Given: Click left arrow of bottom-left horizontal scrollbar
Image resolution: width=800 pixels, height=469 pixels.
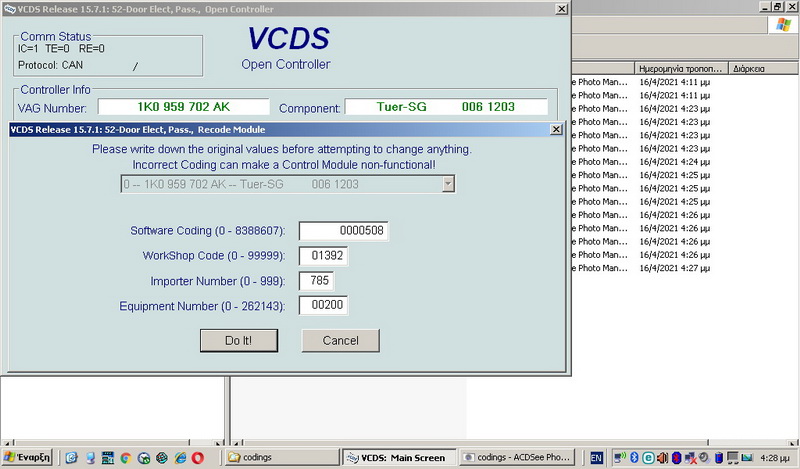Looking at the screenshot, I should coord(6,443).
